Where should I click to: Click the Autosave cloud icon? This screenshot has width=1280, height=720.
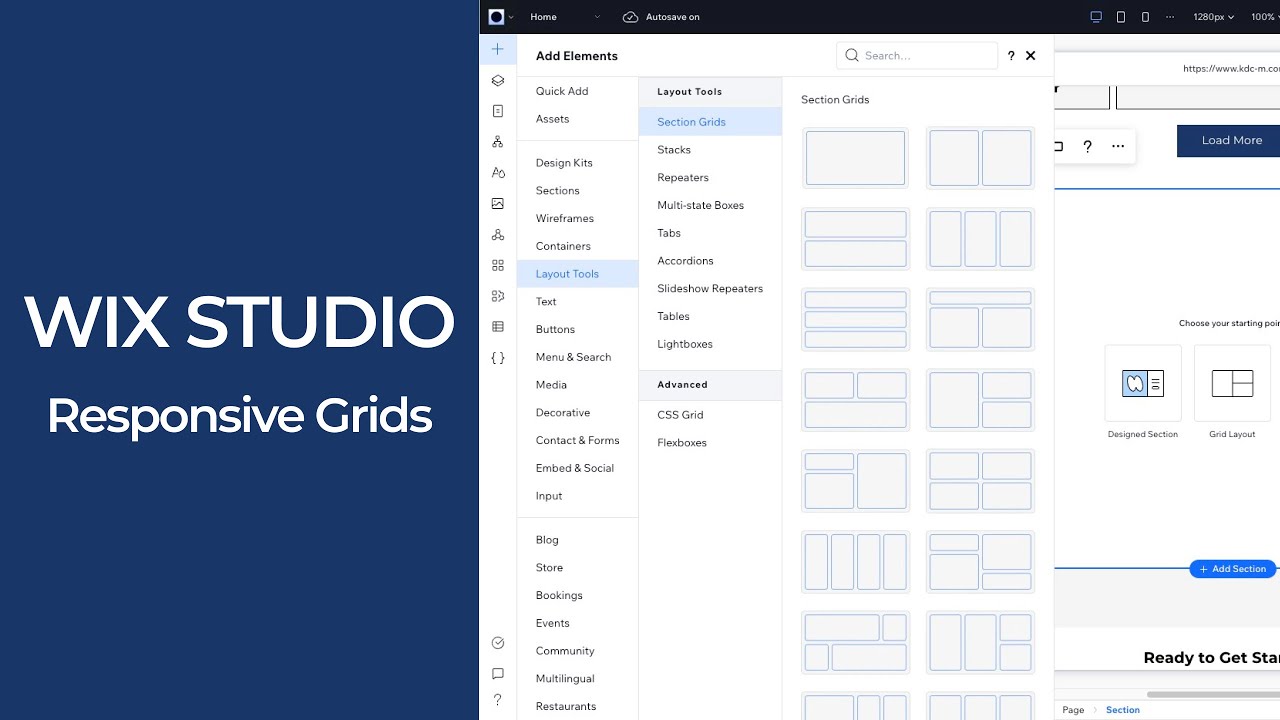pos(630,17)
